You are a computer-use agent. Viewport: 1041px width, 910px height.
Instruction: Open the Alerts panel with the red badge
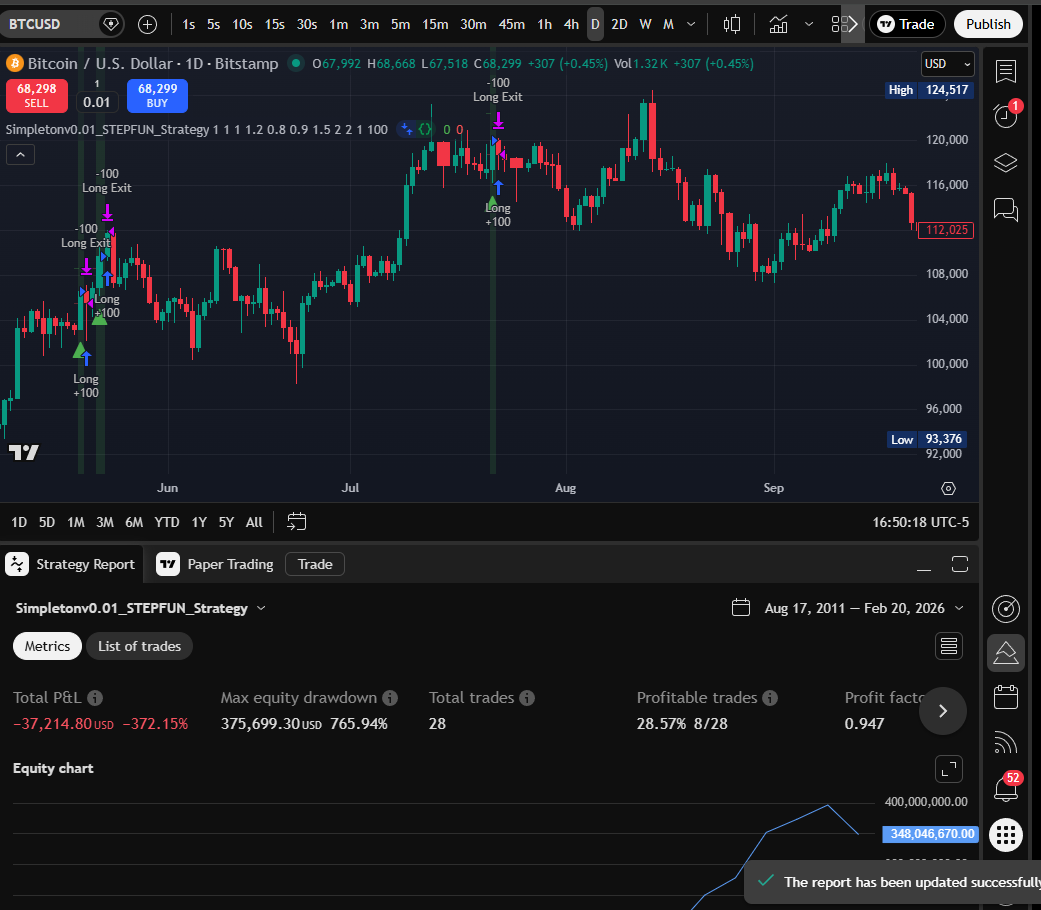1005,116
